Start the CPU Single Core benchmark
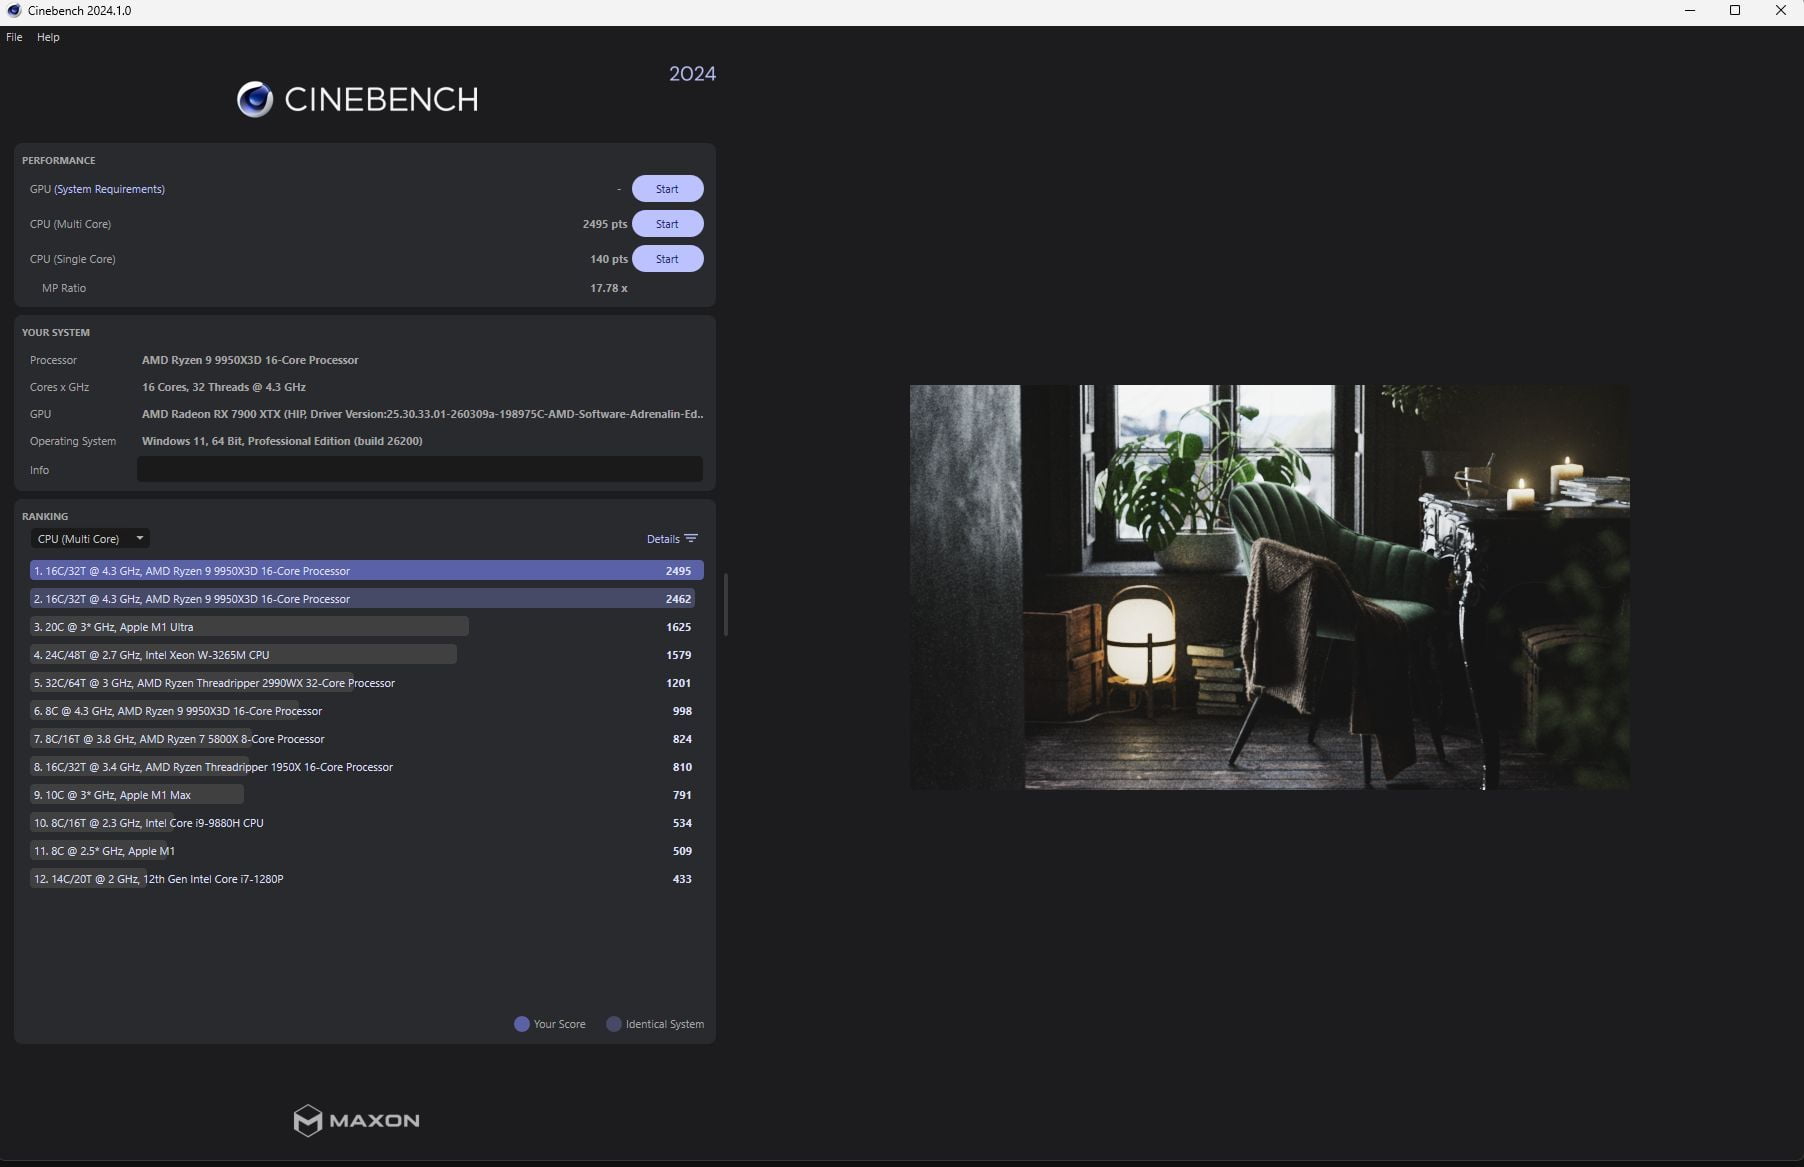The height and width of the screenshot is (1167, 1804). pos(667,259)
